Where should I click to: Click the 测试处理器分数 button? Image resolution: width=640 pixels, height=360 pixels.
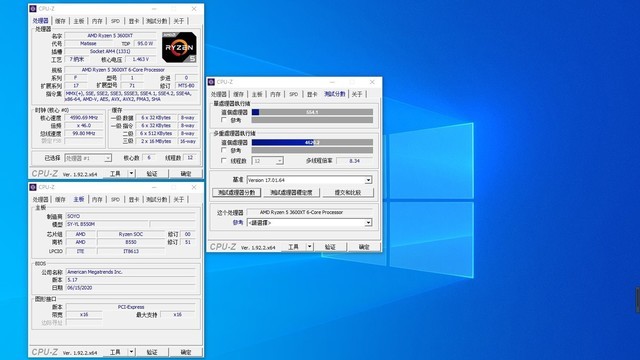click(236, 192)
